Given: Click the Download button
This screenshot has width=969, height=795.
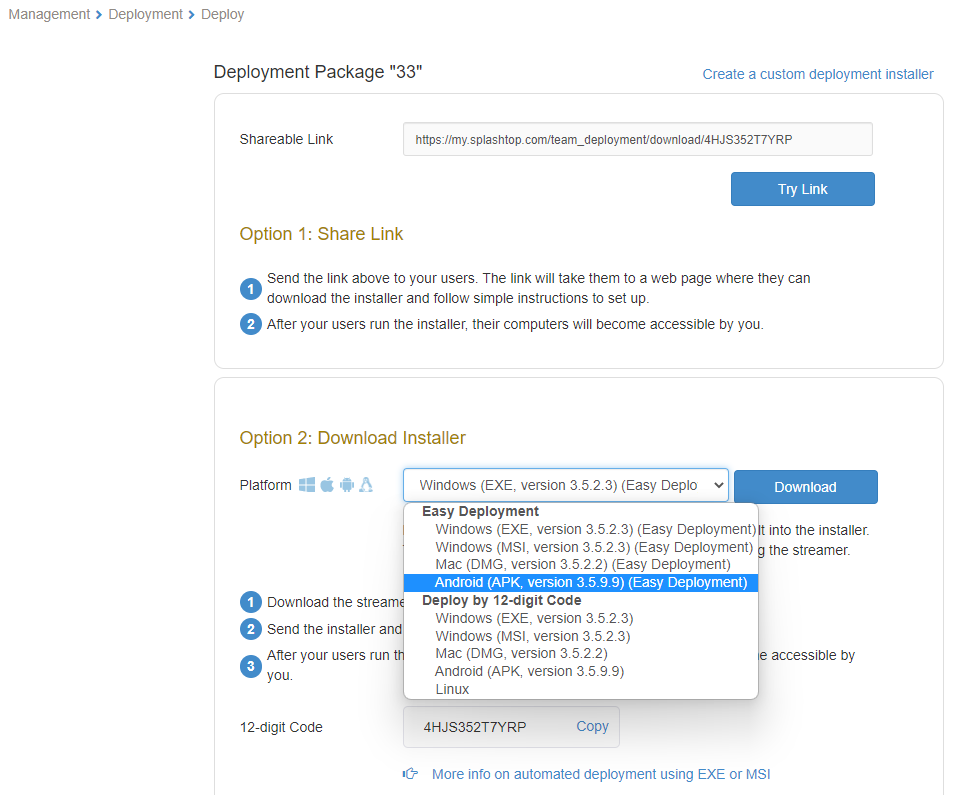Looking at the screenshot, I should [805, 487].
